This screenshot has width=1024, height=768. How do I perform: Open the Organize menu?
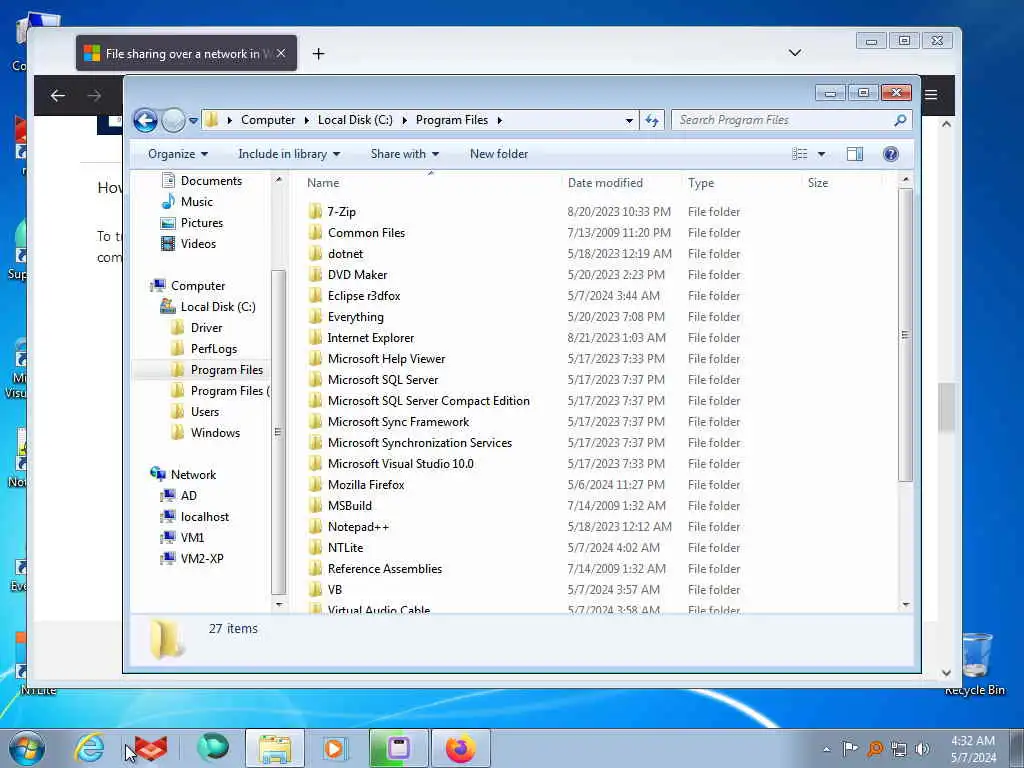pyautogui.click(x=178, y=154)
